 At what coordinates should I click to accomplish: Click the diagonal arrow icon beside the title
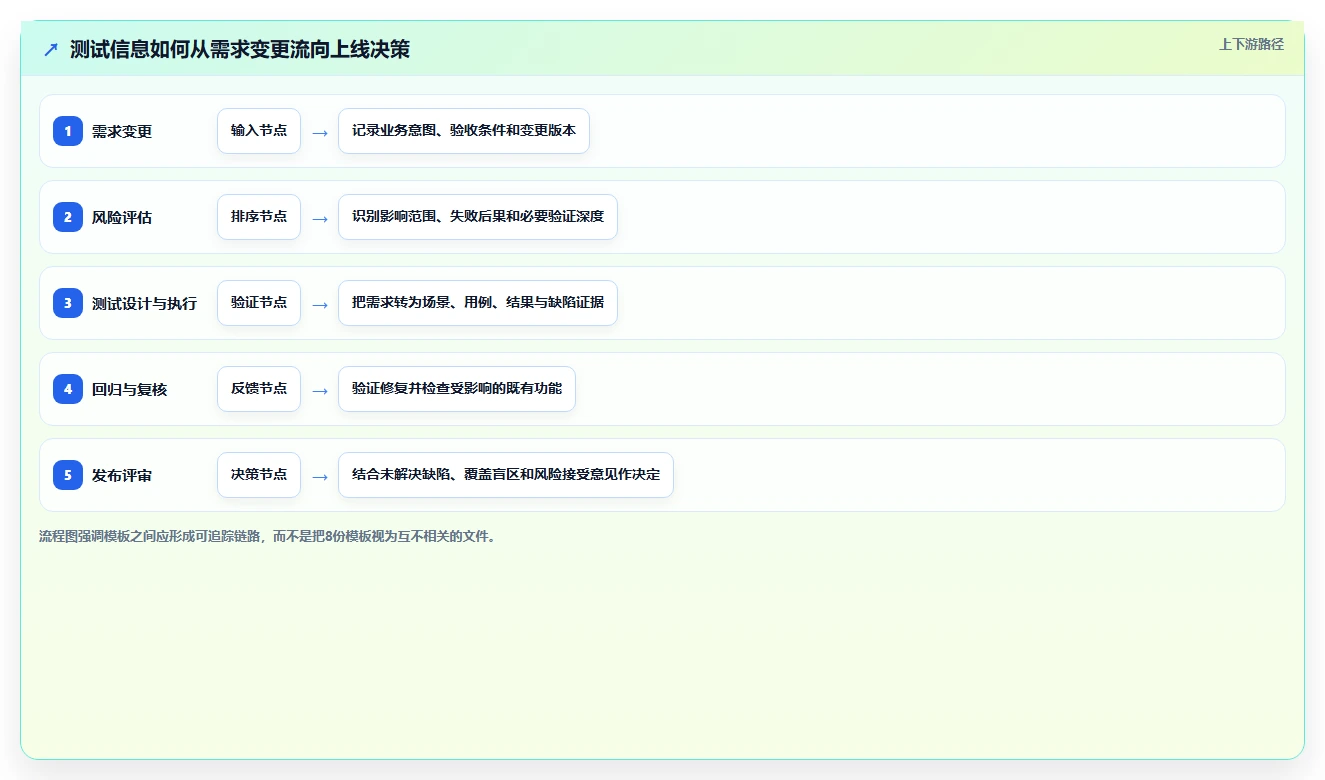(51, 49)
